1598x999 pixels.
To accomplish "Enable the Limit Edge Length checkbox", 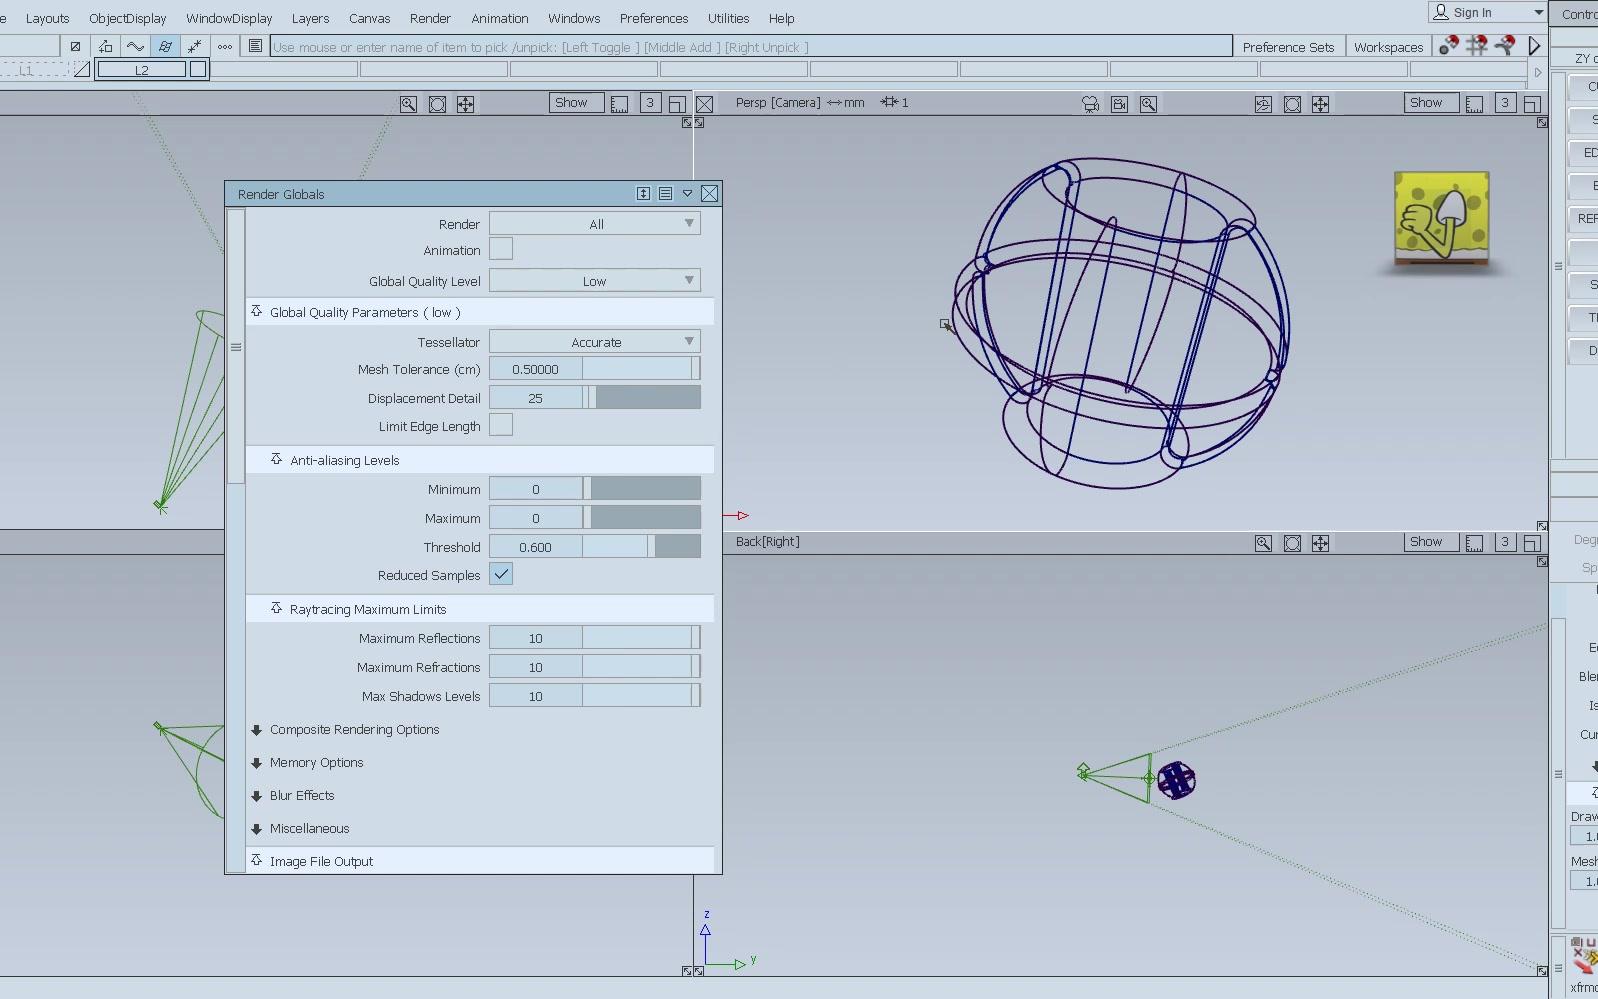I will click(501, 426).
